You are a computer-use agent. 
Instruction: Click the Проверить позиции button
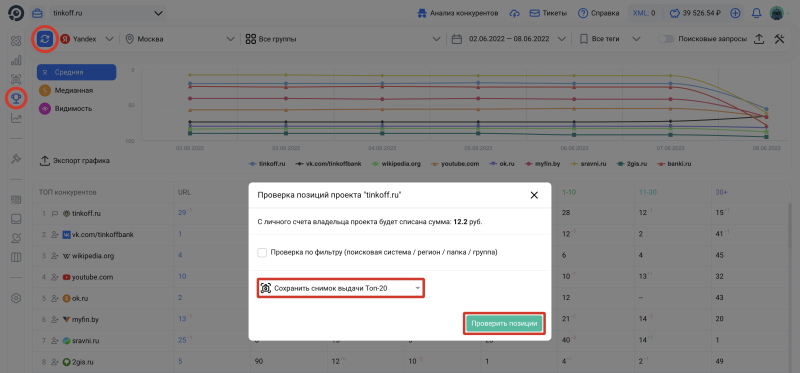[x=504, y=324]
